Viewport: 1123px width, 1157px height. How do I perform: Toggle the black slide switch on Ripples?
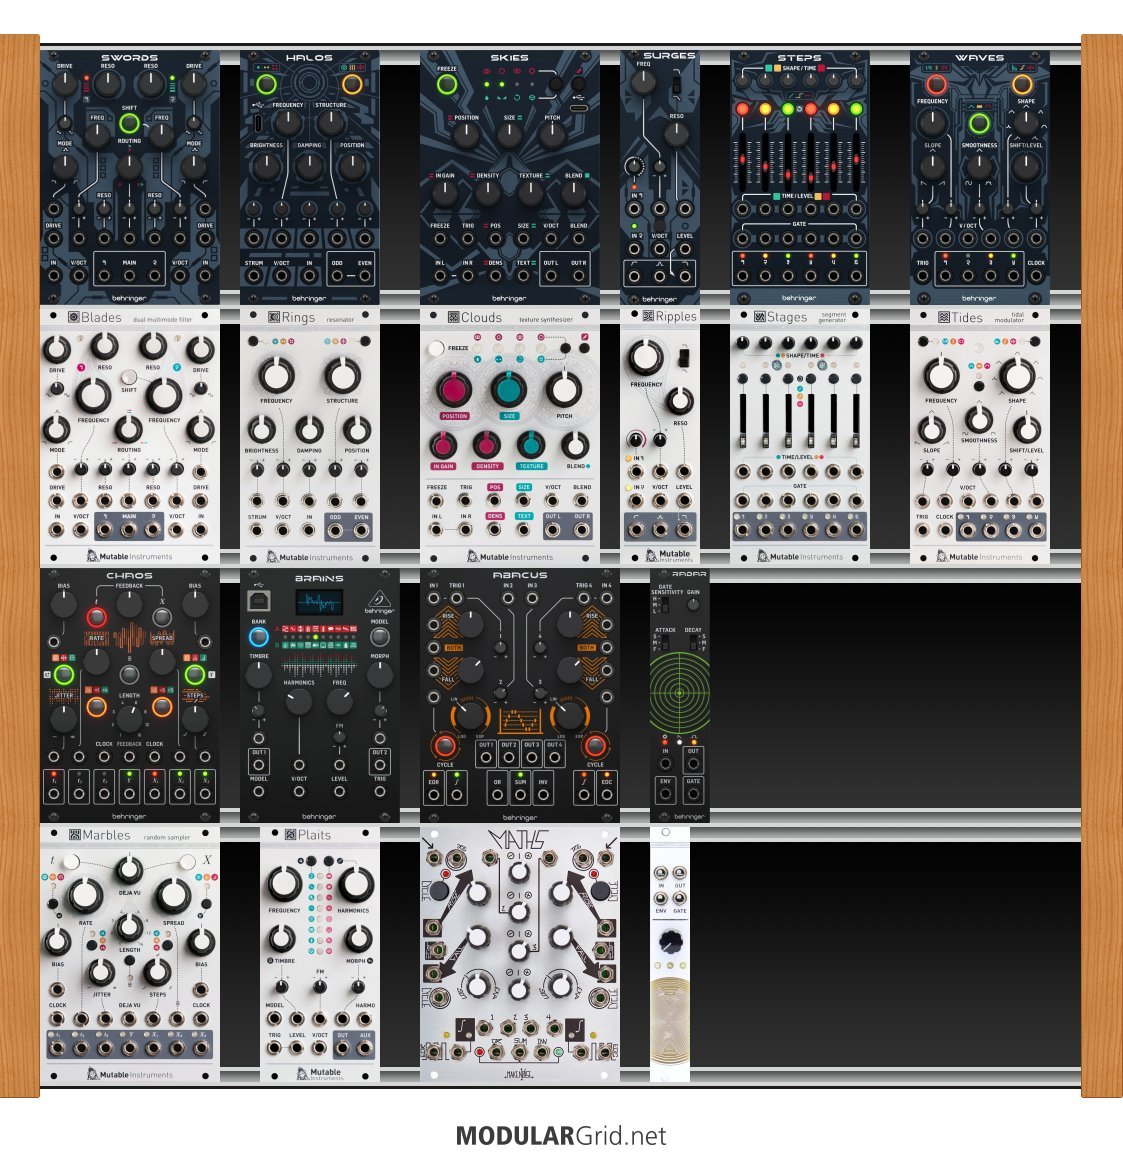point(685,356)
